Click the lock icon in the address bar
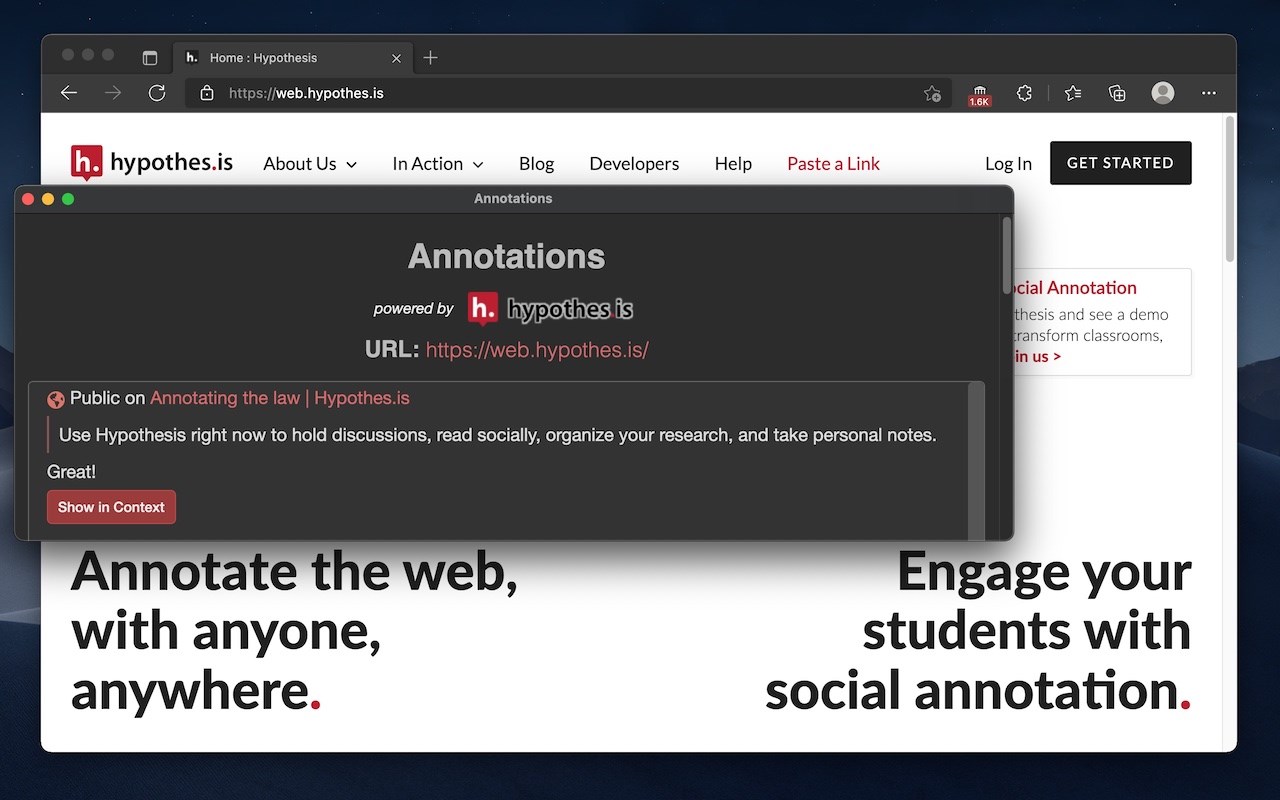Screen dimensions: 1280x800 207,93
